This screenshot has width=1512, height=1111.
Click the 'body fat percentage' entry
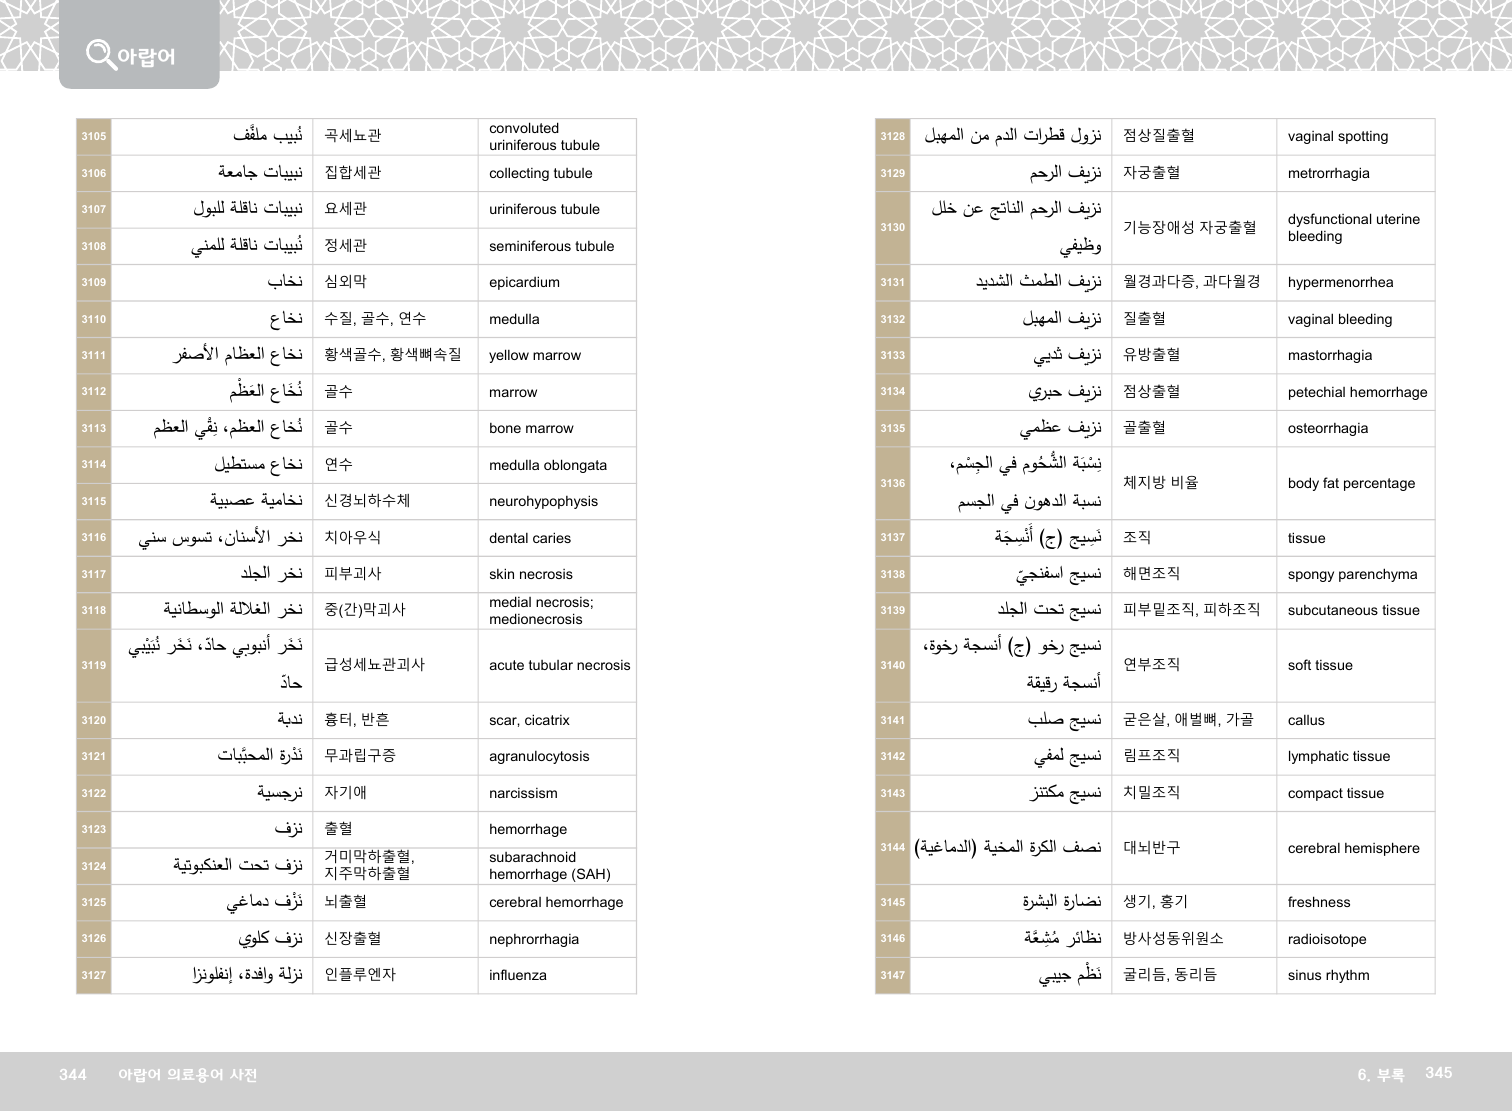point(1351,483)
